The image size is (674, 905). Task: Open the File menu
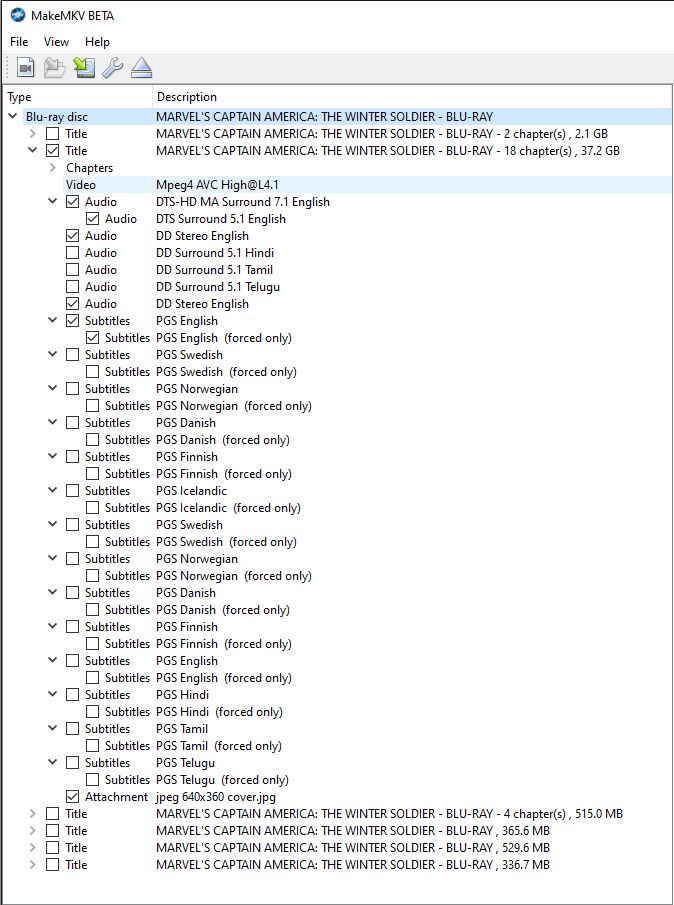[19, 42]
